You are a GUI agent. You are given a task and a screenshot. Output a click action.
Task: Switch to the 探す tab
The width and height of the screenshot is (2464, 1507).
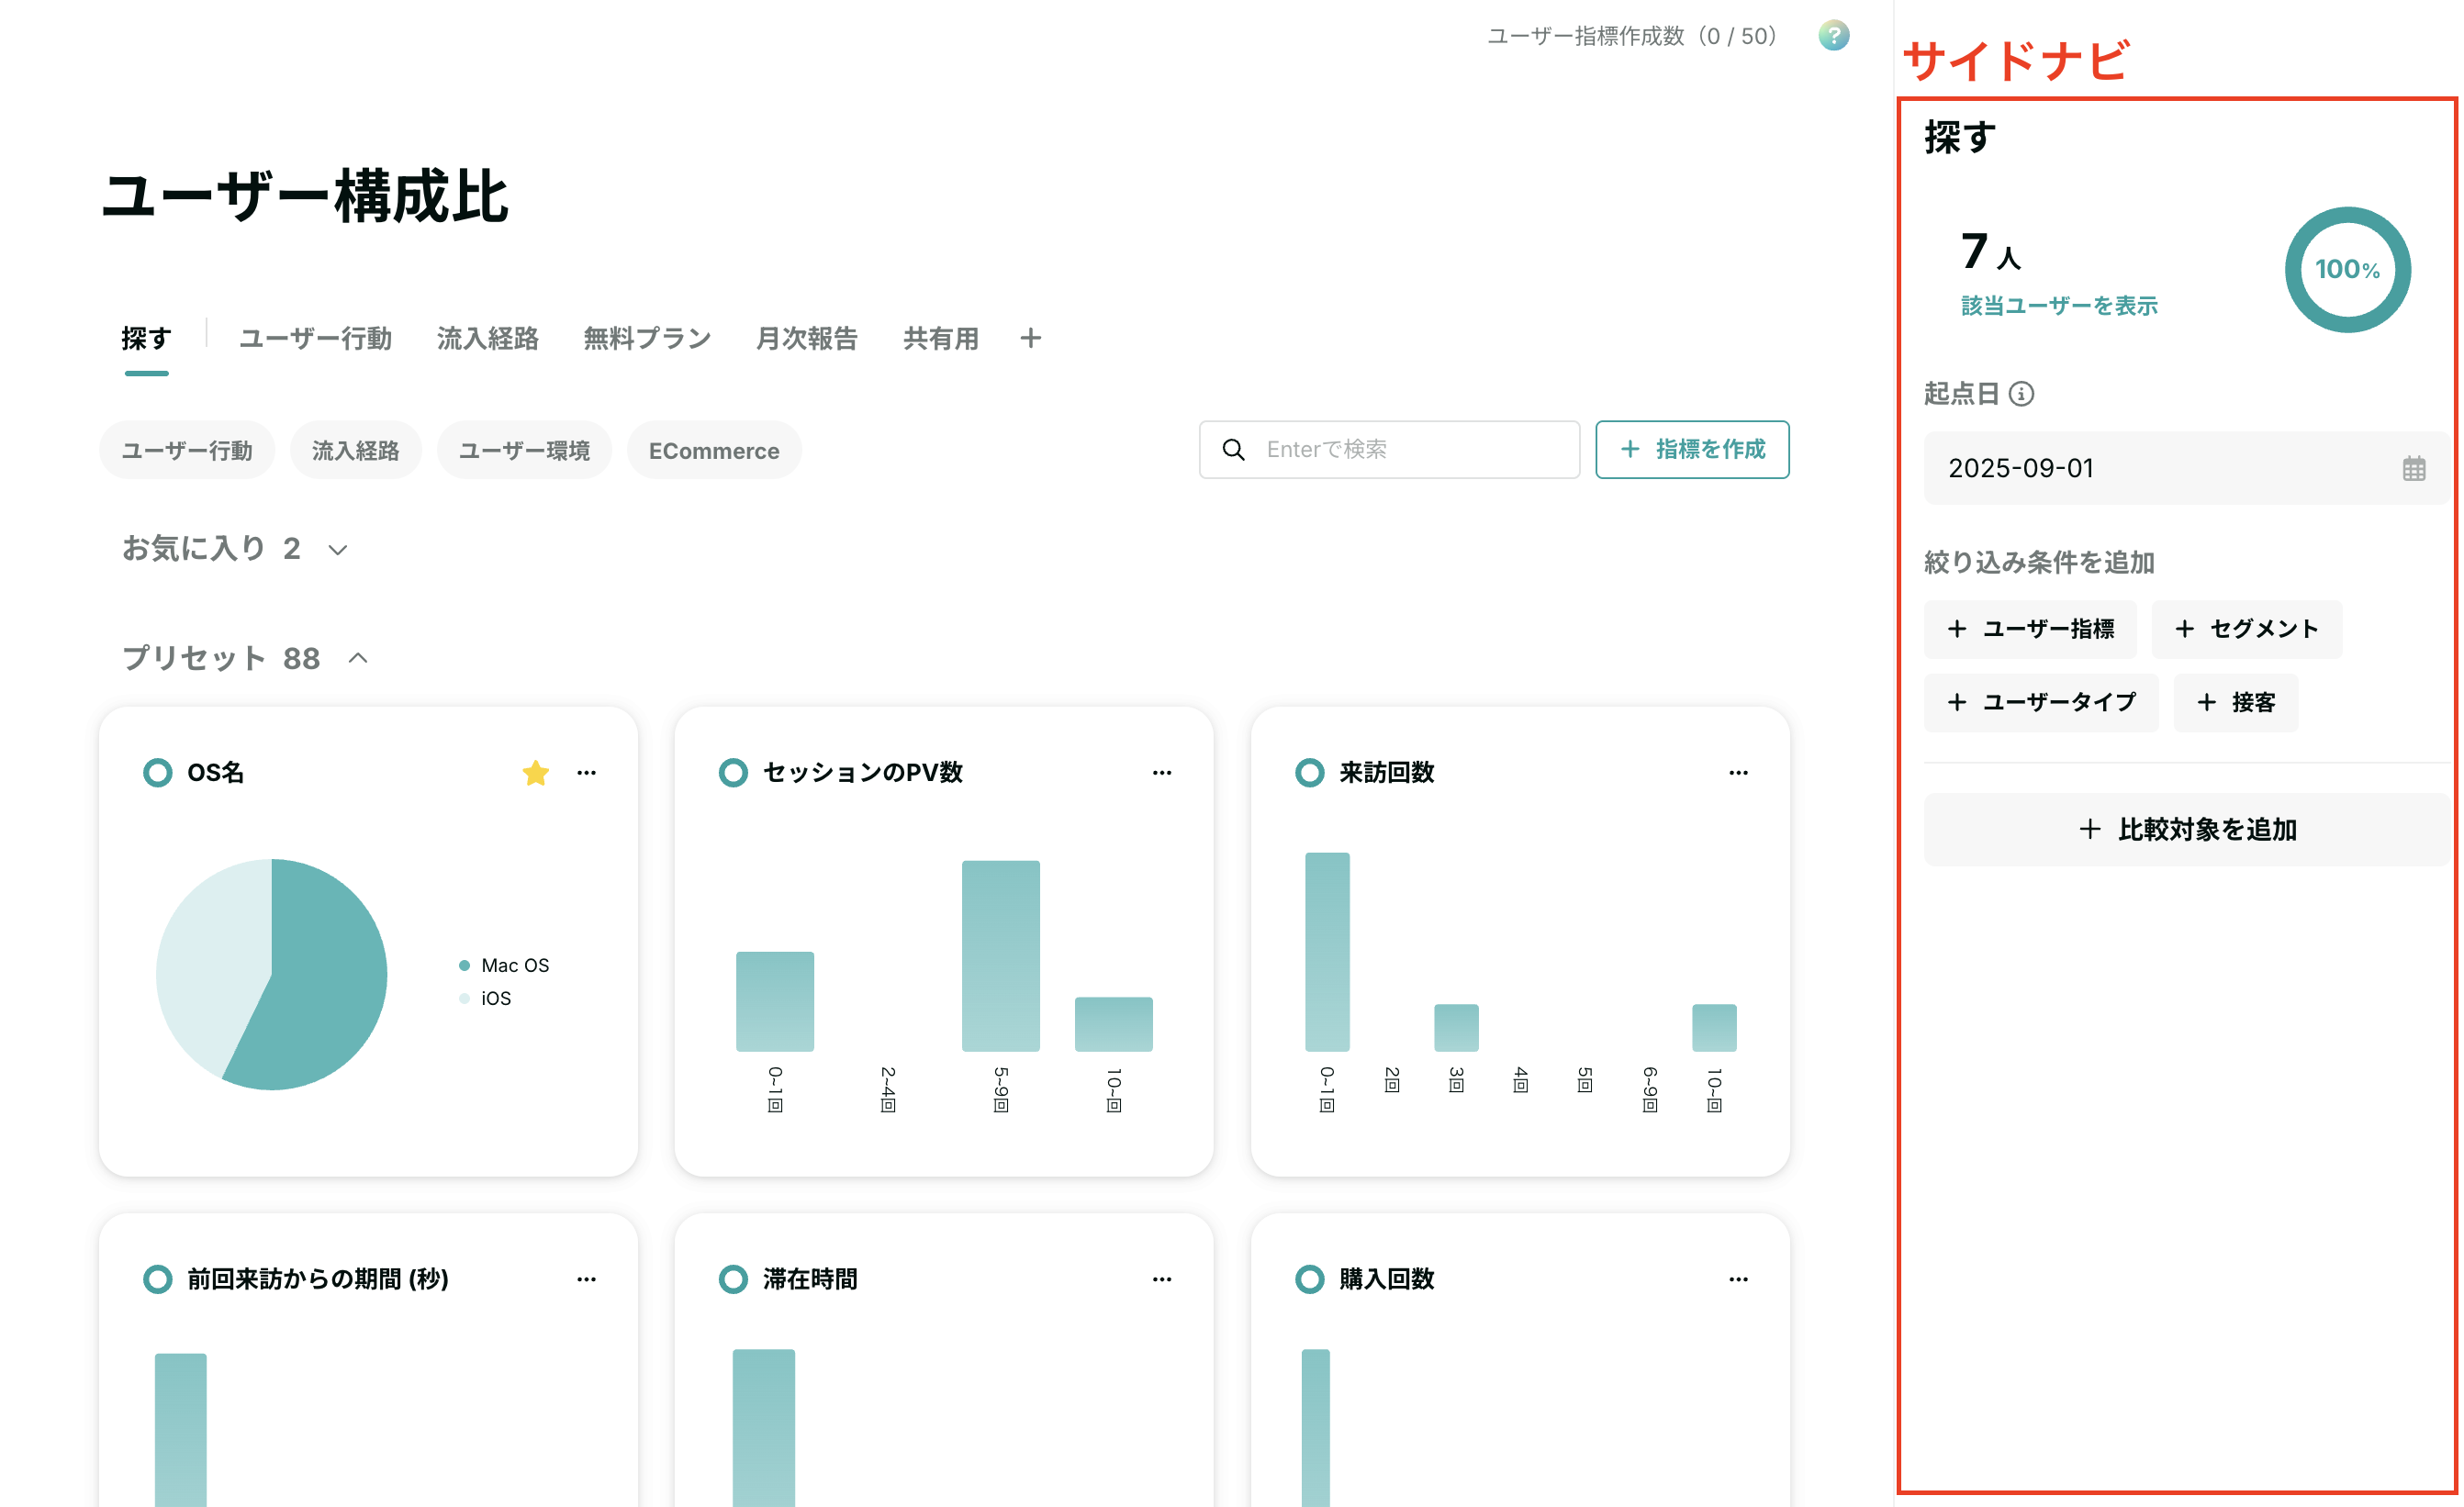[146, 339]
